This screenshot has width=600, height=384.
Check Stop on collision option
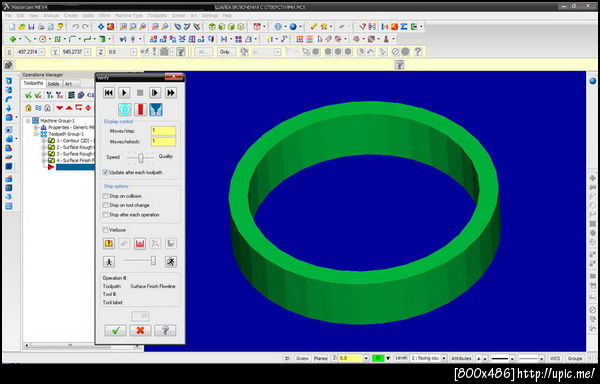click(105, 196)
